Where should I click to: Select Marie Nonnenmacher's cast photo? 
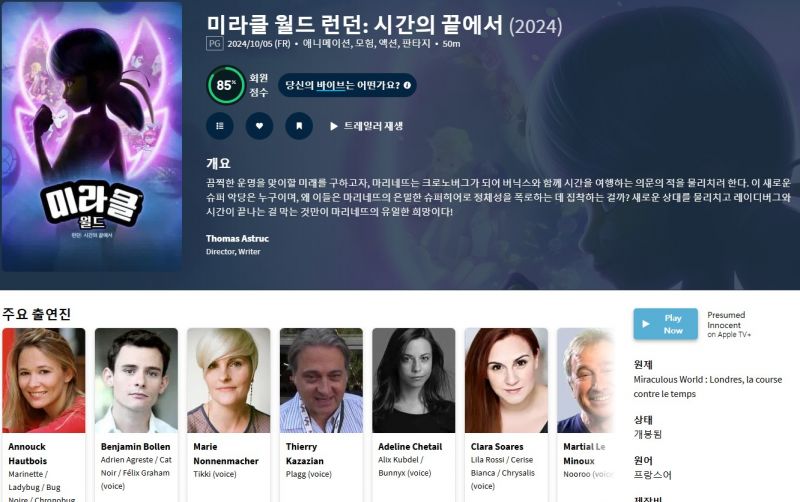(229, 381)
